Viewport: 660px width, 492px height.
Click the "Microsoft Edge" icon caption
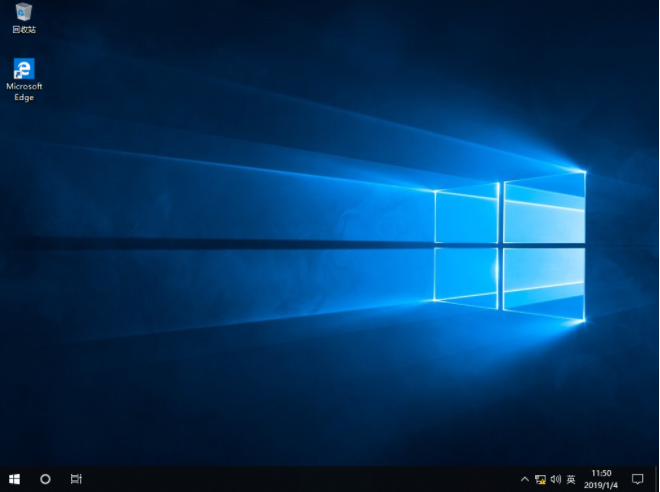coord(23,91)
